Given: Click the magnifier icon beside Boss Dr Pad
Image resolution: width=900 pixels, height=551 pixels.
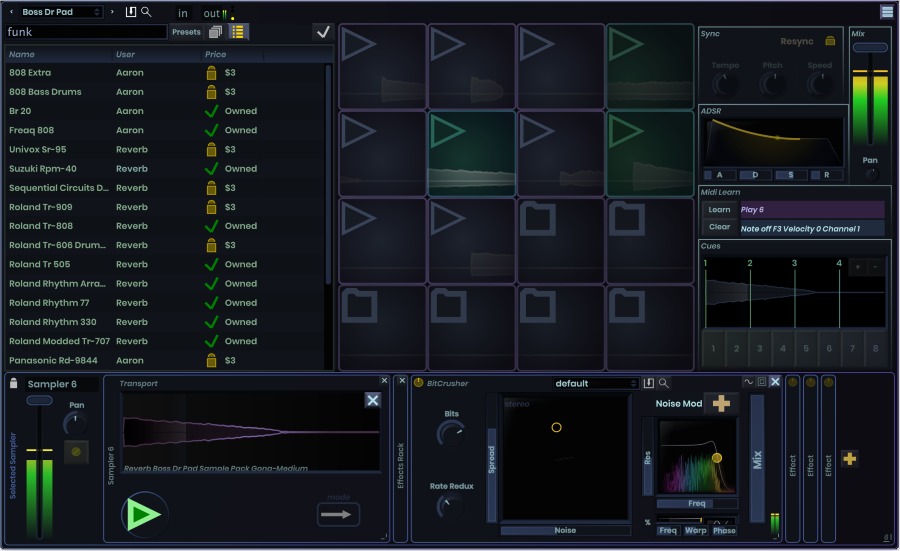Looking at the screenshot, I should coord(146,12).
